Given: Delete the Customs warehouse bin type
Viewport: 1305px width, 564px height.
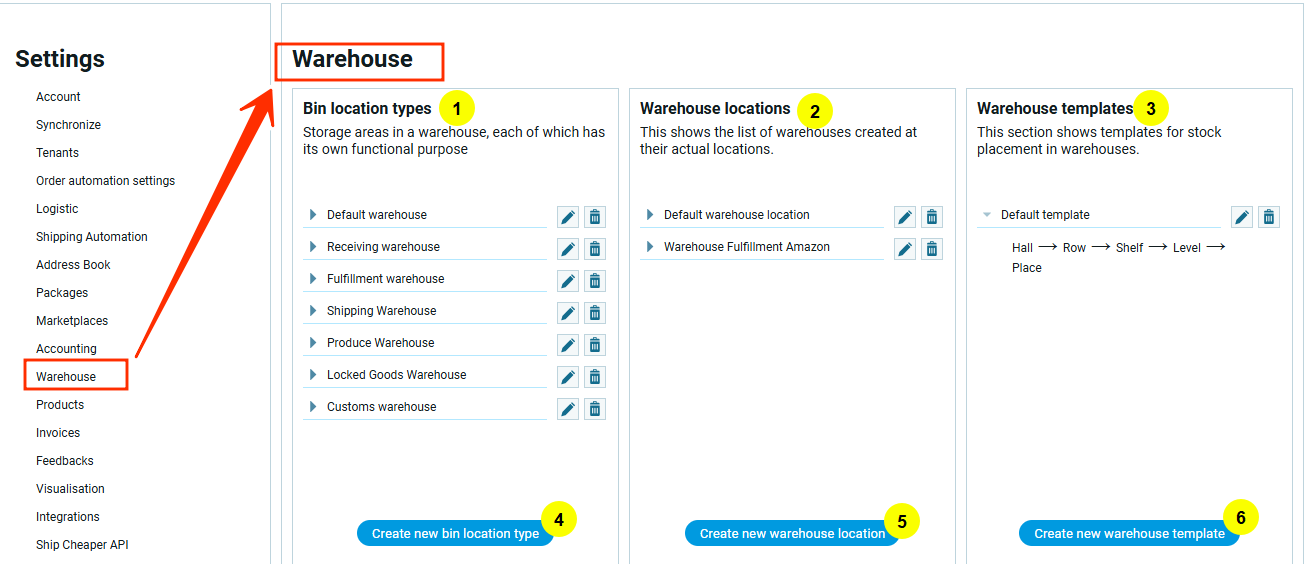Looking at the screenshot, I should (x=595, y=409).
